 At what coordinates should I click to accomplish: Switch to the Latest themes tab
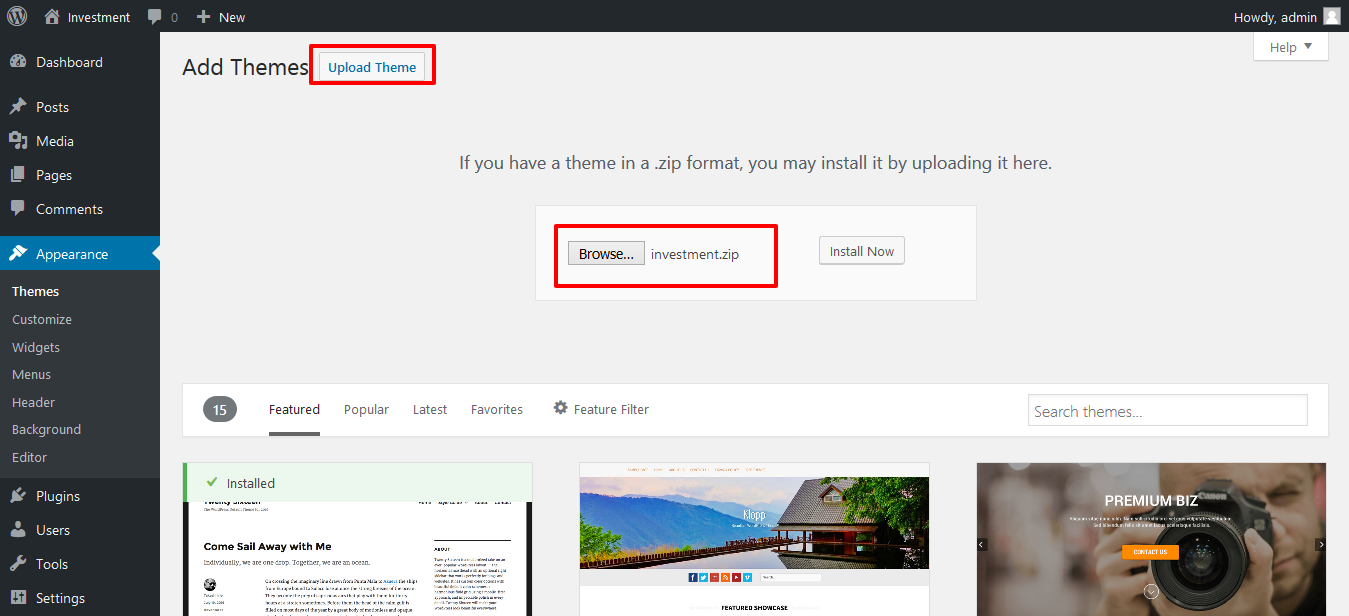pyautogui.click(x=430, y=409)
